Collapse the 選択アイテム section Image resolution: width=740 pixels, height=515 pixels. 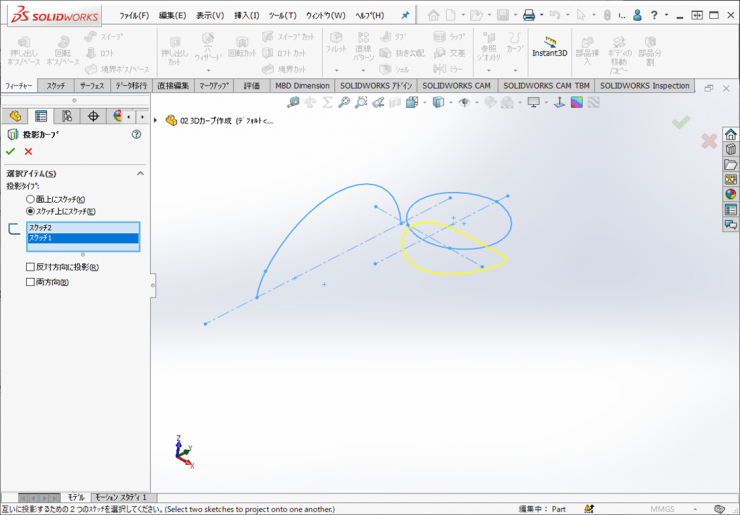click(140, 174)
